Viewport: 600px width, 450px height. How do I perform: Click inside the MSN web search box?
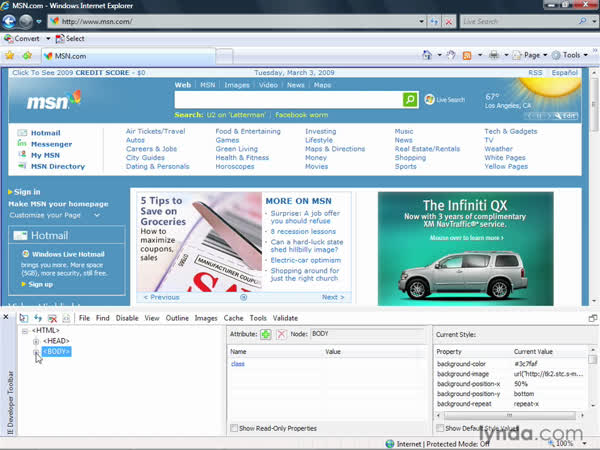287,100
